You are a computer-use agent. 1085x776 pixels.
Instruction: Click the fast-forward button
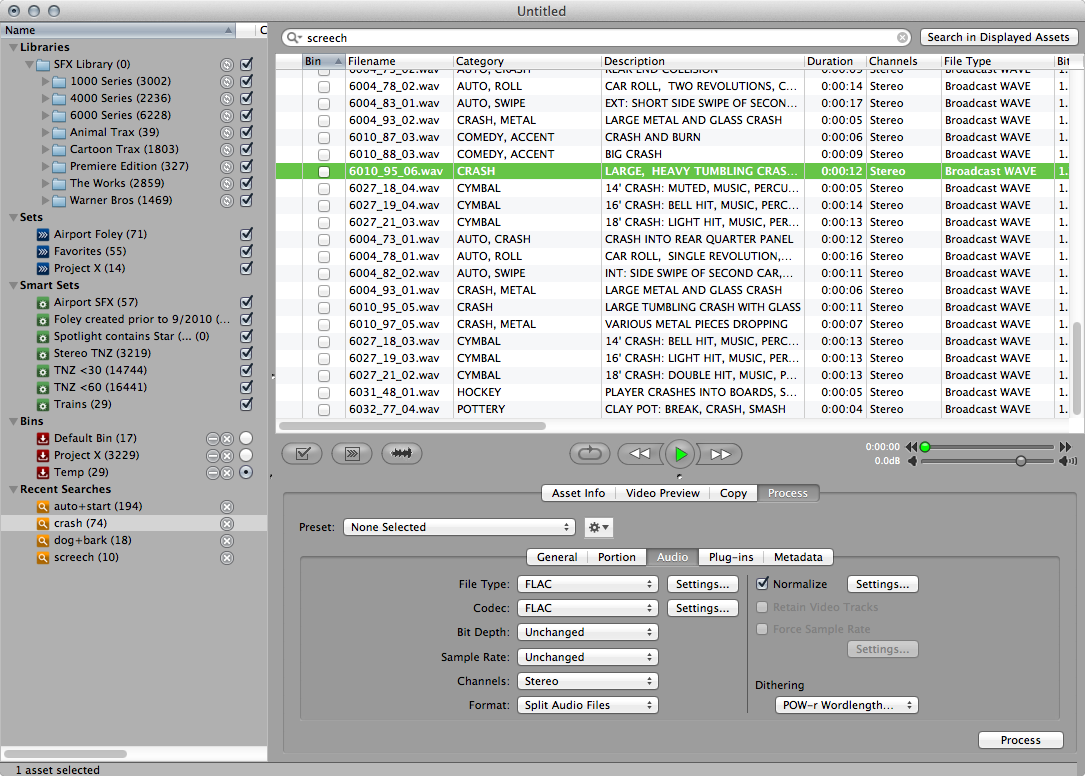(x=720, y=453)
